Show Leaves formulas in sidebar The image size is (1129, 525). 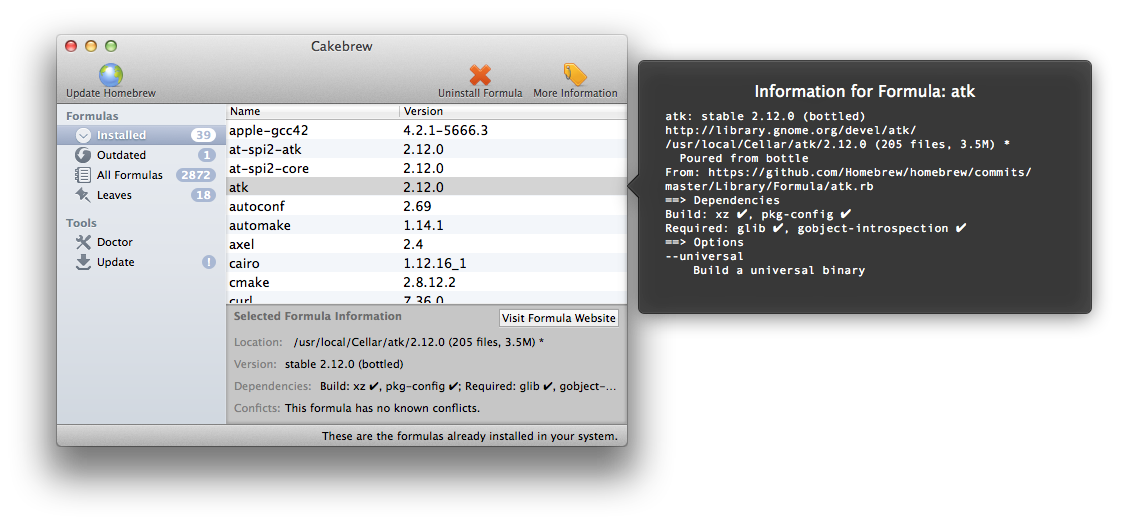coord(142,195)
